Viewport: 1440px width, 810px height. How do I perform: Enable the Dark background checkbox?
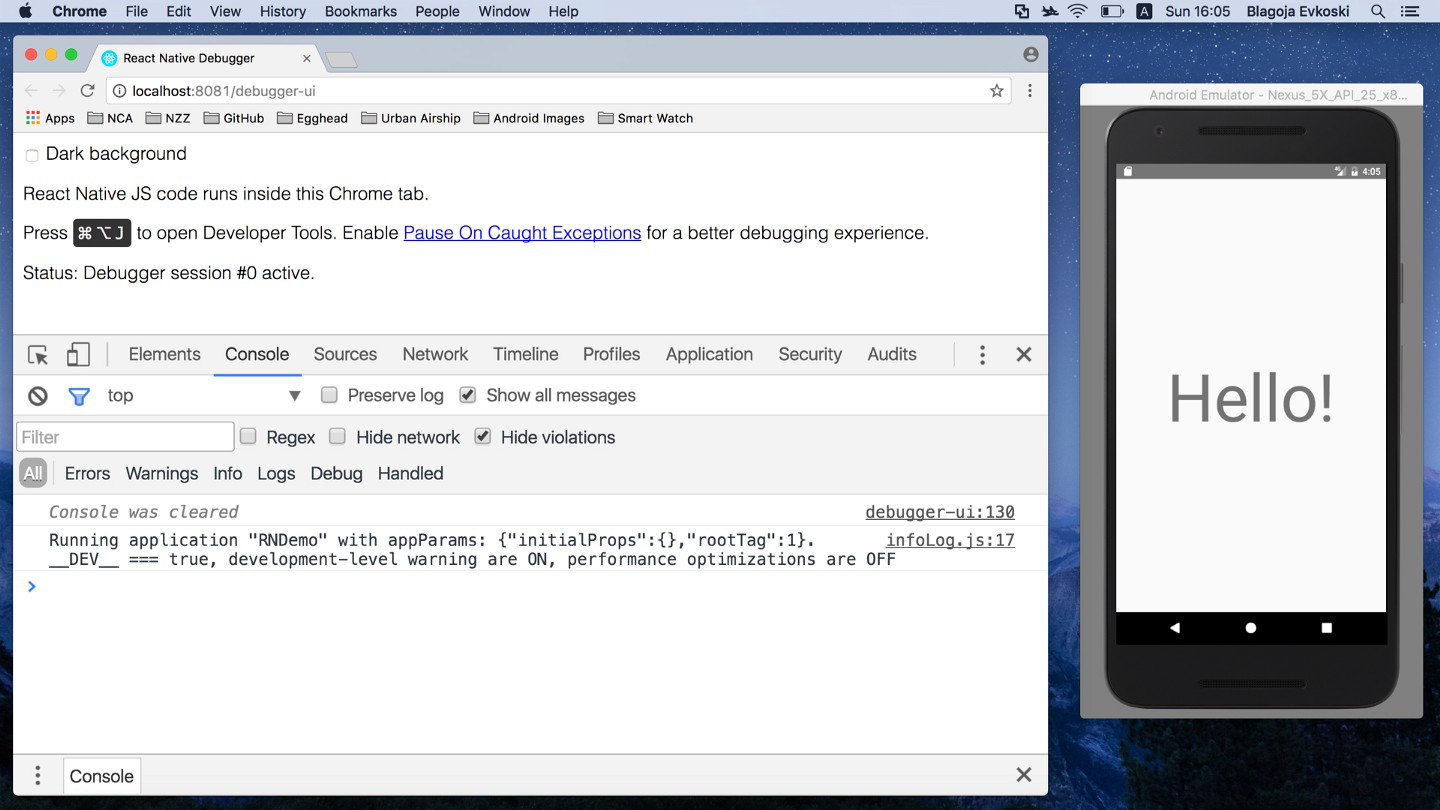[x=32, y=155]
